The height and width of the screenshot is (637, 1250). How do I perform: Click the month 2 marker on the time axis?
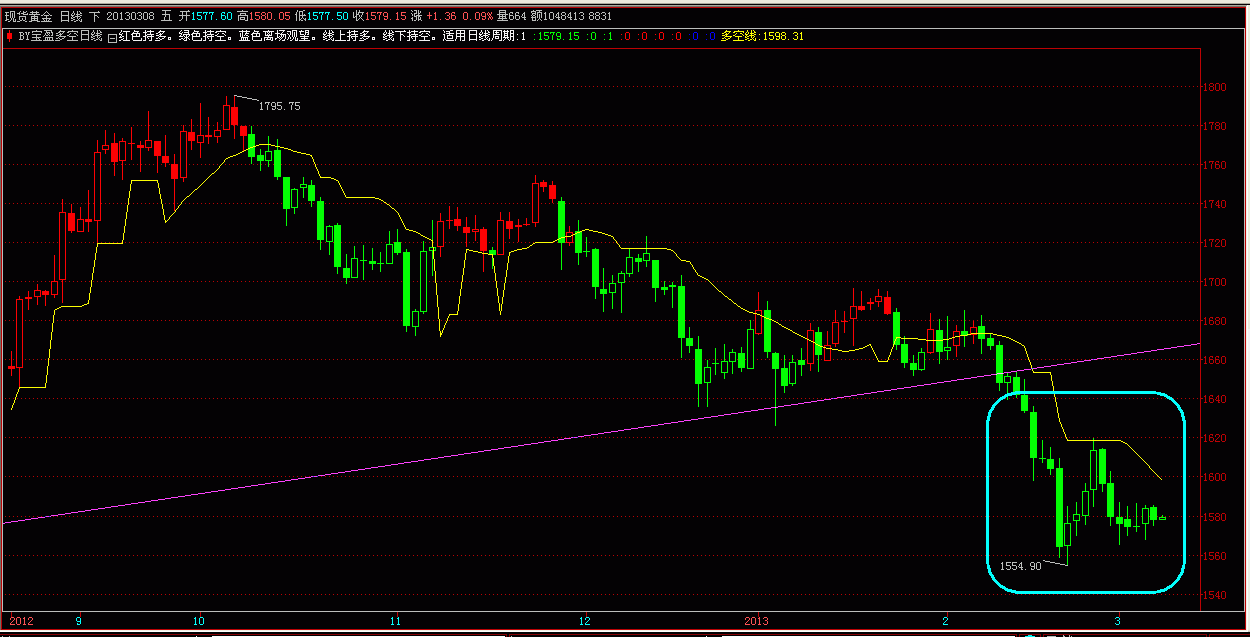[946, 620]
